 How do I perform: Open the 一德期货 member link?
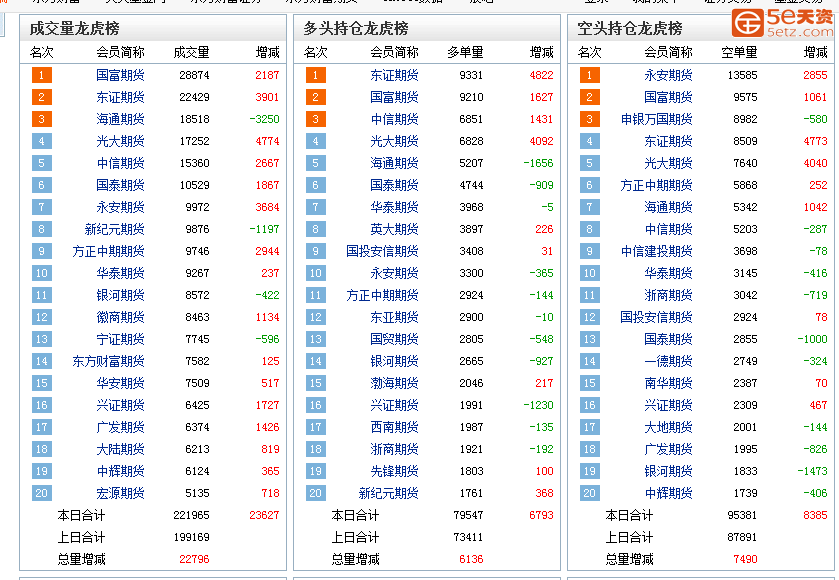668,361
